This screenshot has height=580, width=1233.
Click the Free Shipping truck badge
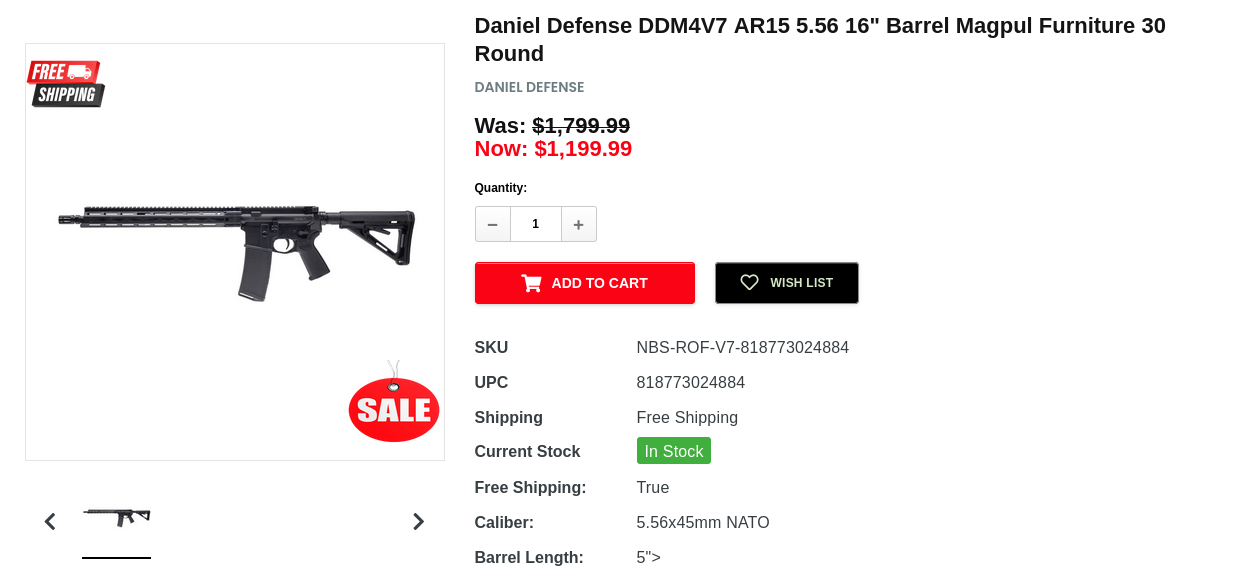[x=66, y=83]
